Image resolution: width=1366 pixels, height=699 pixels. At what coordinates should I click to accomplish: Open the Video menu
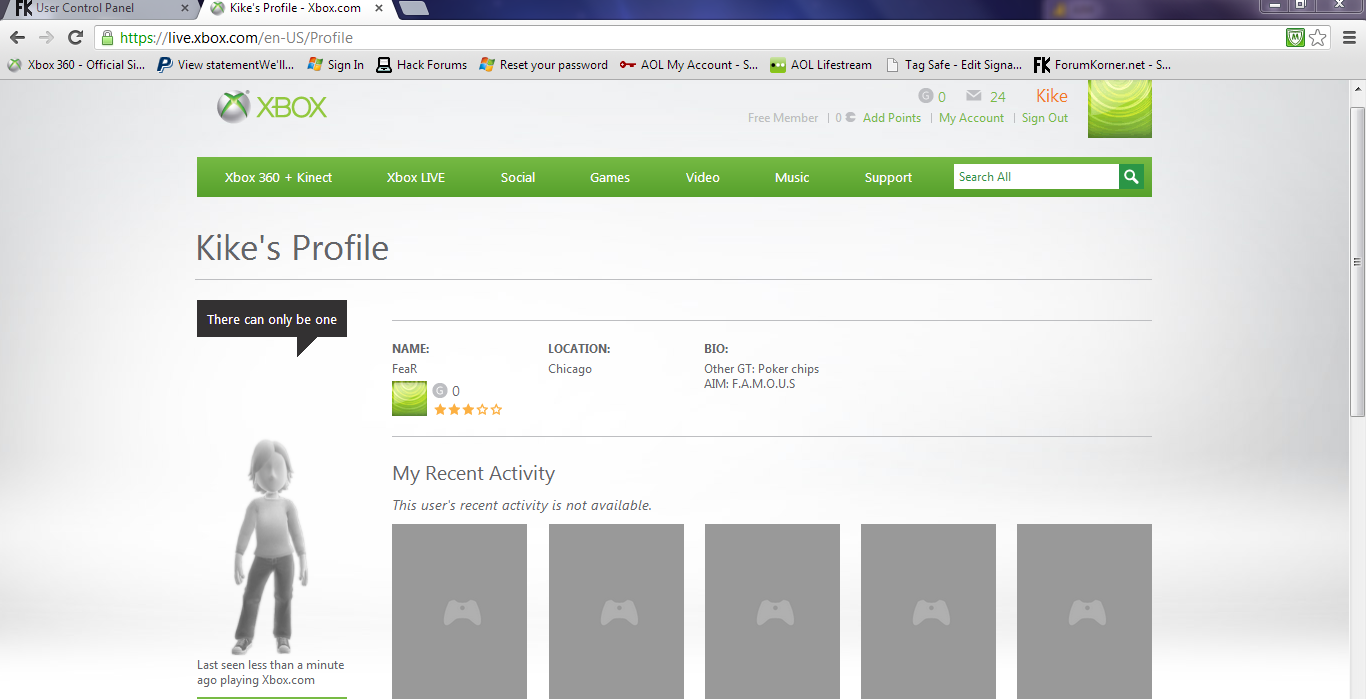tap(703, 177)
